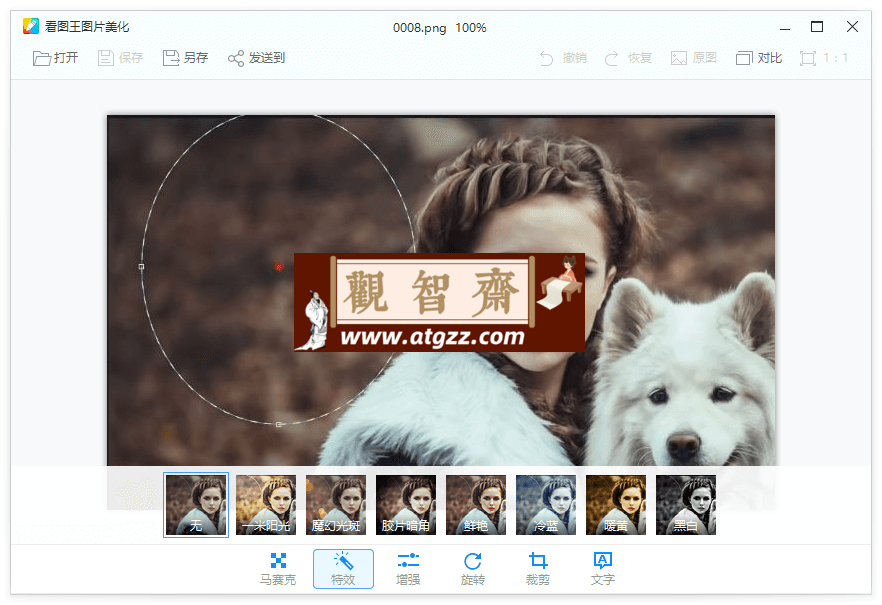The height and width of the screenshot is (605, 882).
Task: Open a file with the 打开 button
Action: click(55, 58)
